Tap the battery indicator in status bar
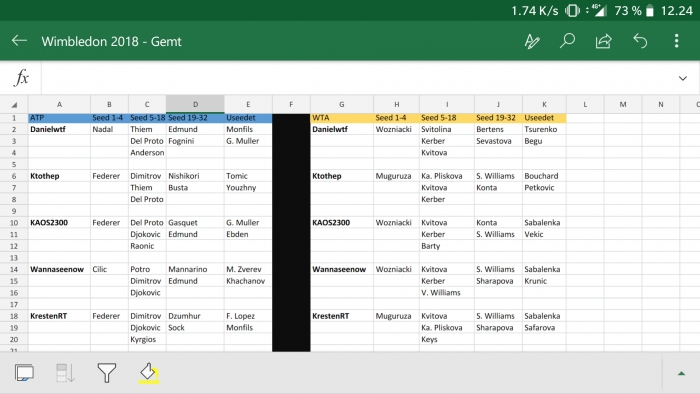Viewport: 700px width, 394px height. [650, 10]
